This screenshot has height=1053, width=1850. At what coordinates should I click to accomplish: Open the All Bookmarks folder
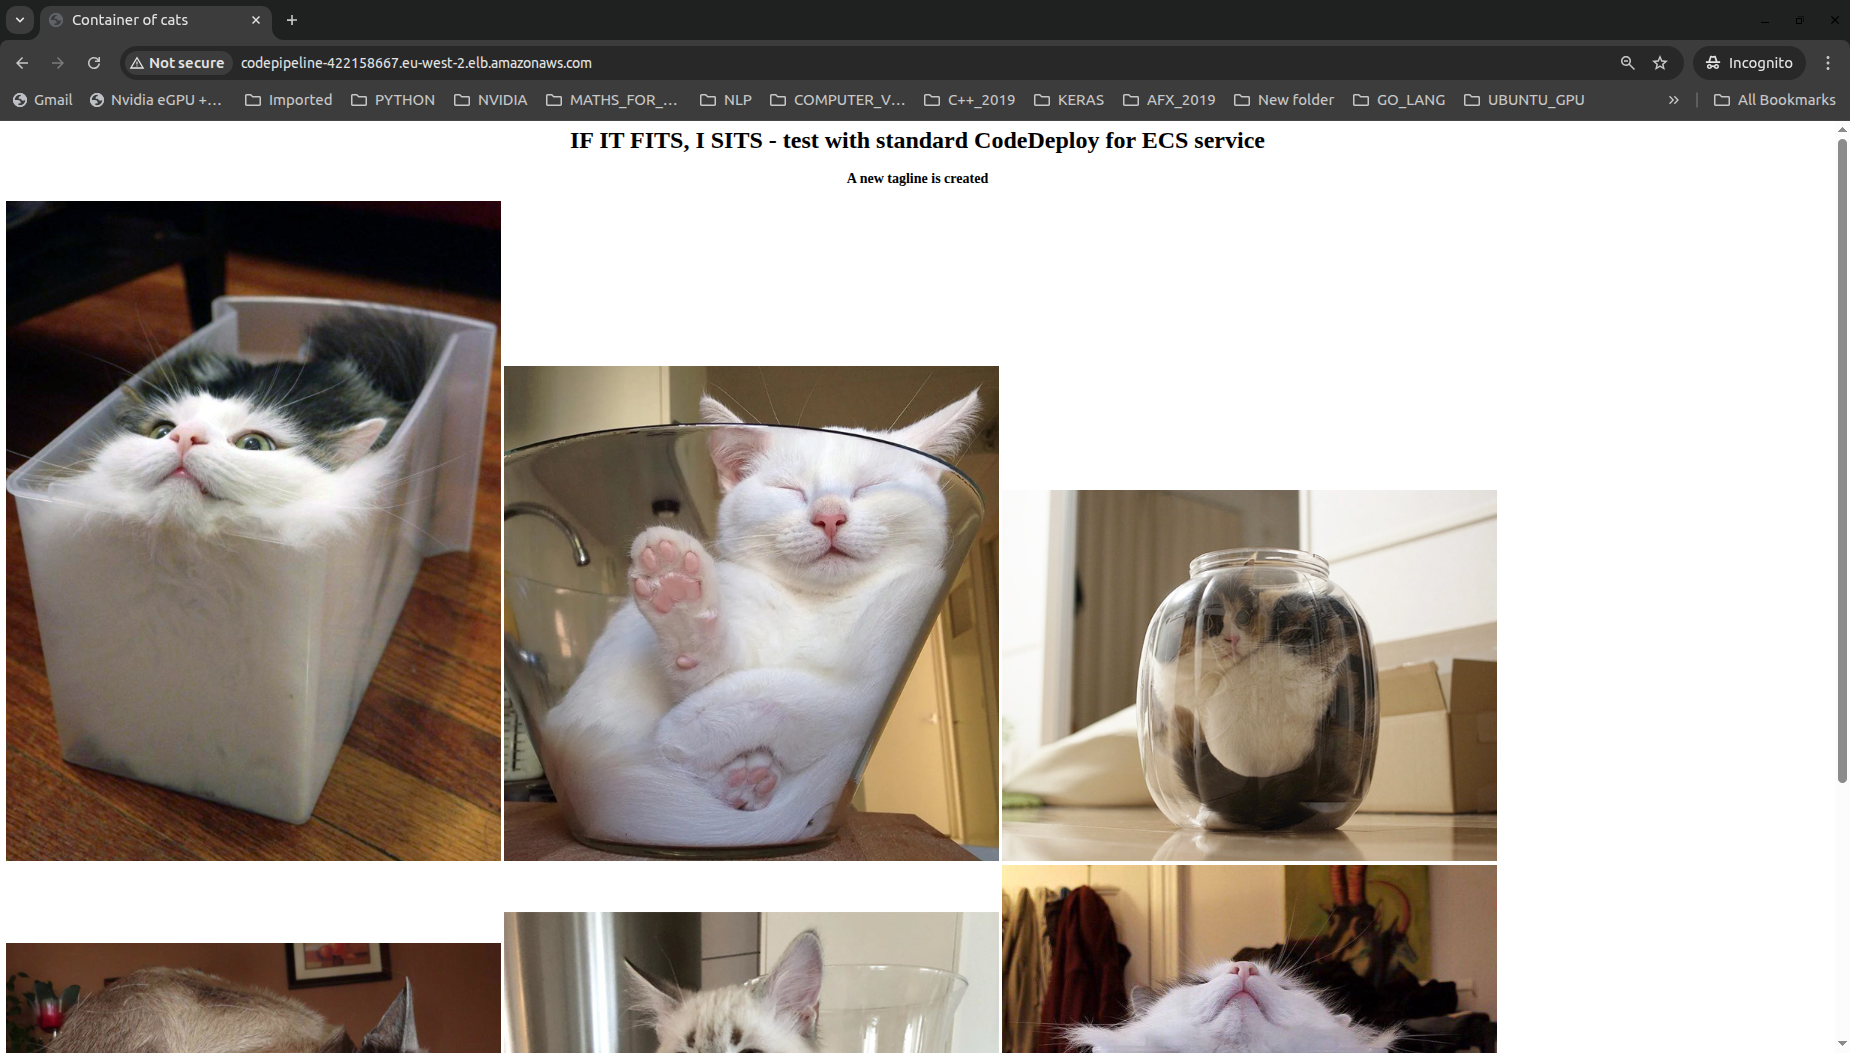[x=1775, y=100]
